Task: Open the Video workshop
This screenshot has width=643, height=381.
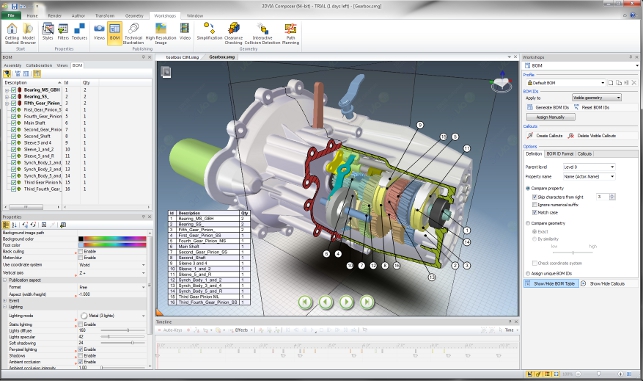Action: coord(185,32)
